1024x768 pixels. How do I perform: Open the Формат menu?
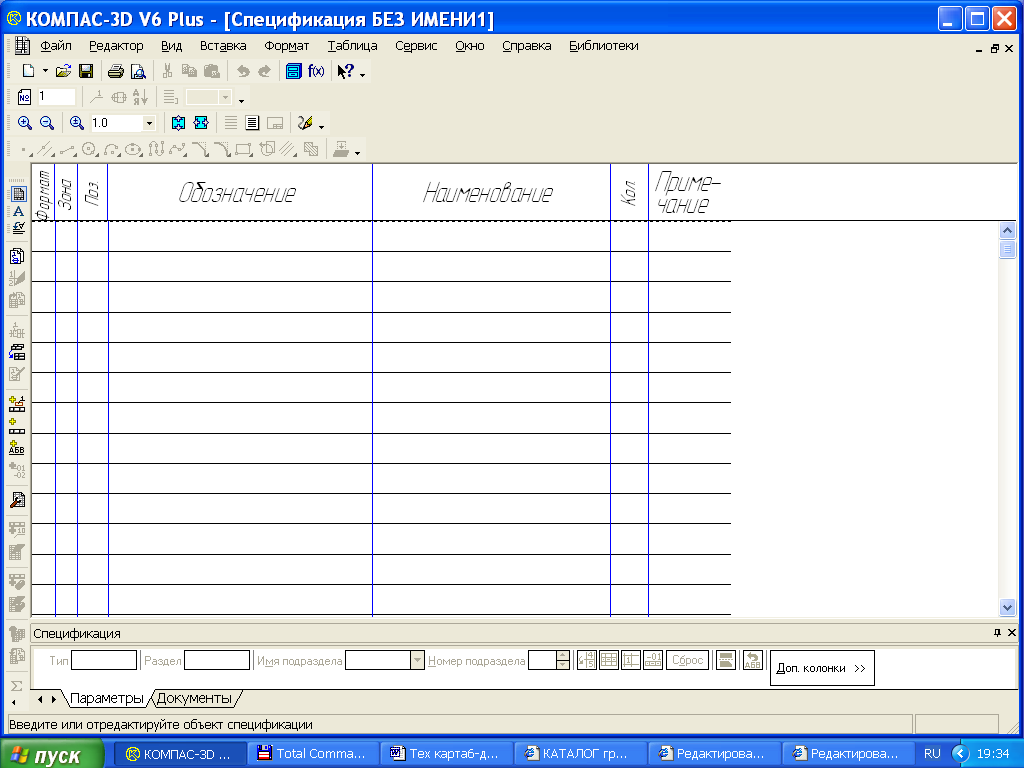pyautogui.click(x=287, y=46)
